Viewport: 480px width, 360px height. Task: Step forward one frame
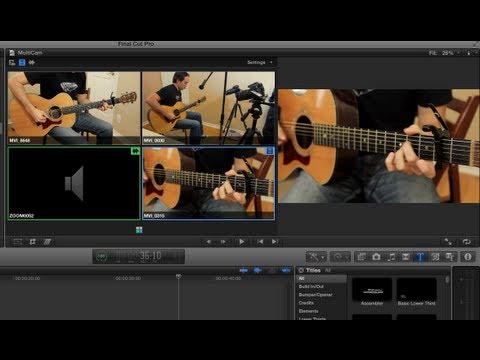[x=223, y=242]
